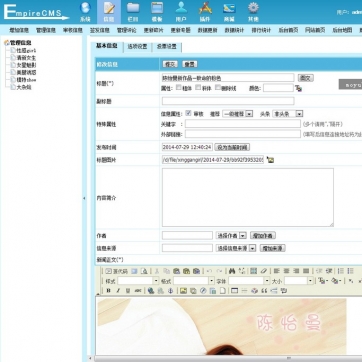The width and height of the screenshot is (362, 362).
Task: Click the find (binoculars) icon
Action: coord(232,271)
